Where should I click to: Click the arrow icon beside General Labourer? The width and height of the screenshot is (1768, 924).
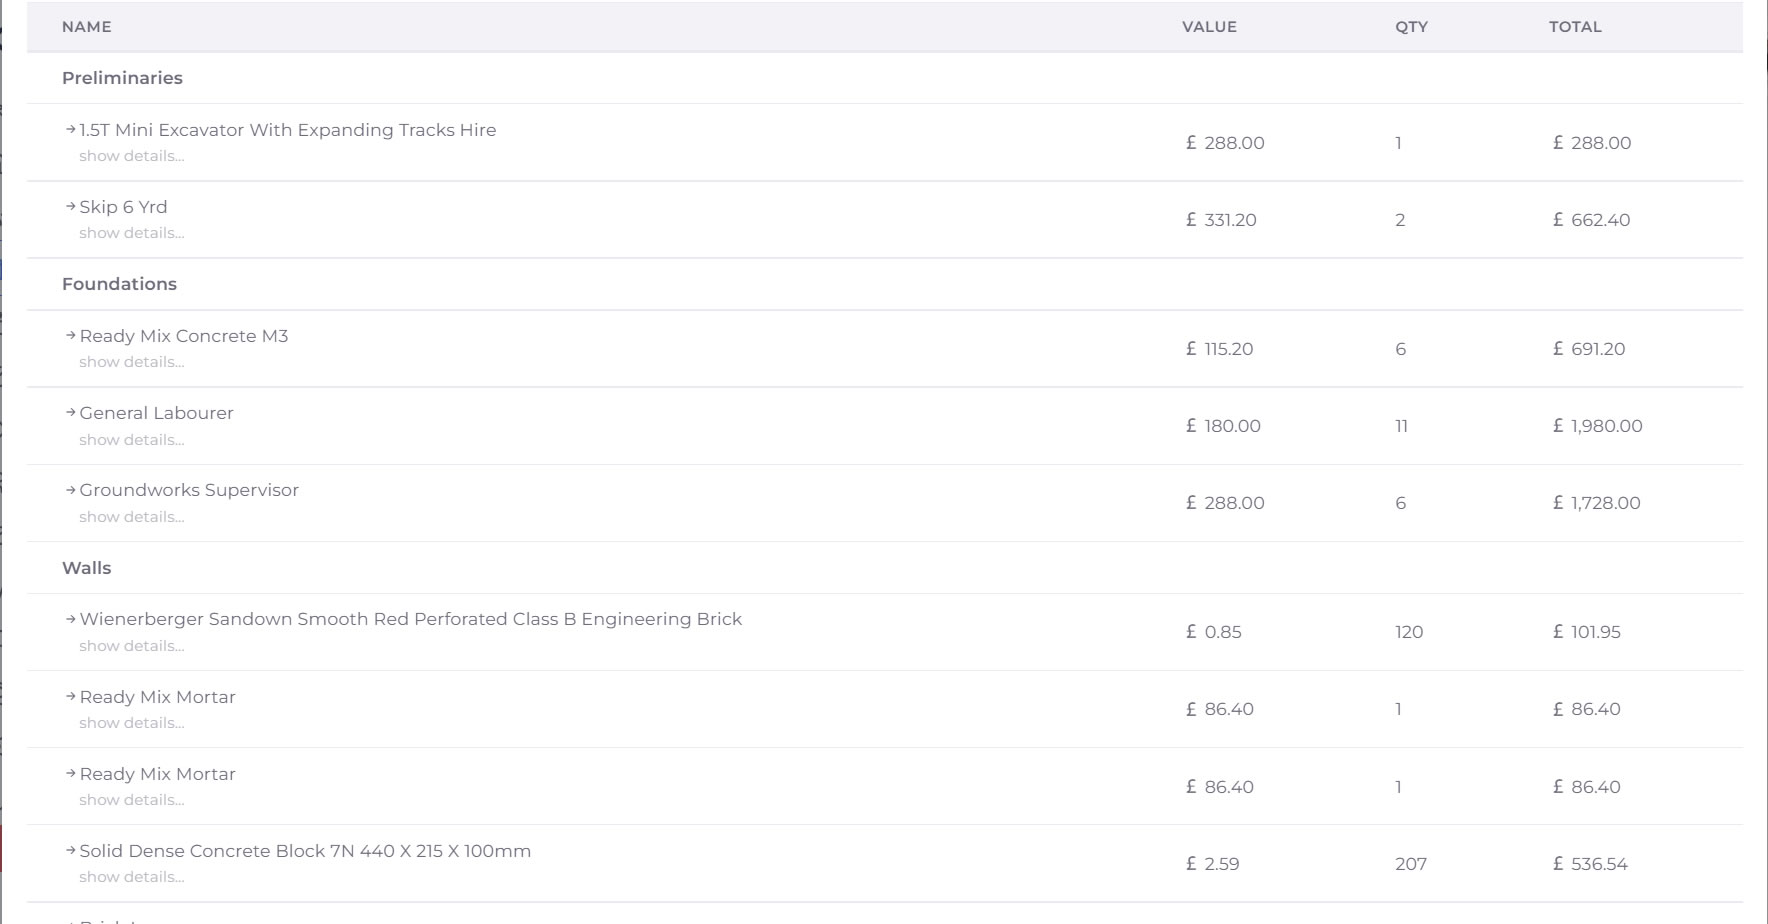[x=71, y=413]
